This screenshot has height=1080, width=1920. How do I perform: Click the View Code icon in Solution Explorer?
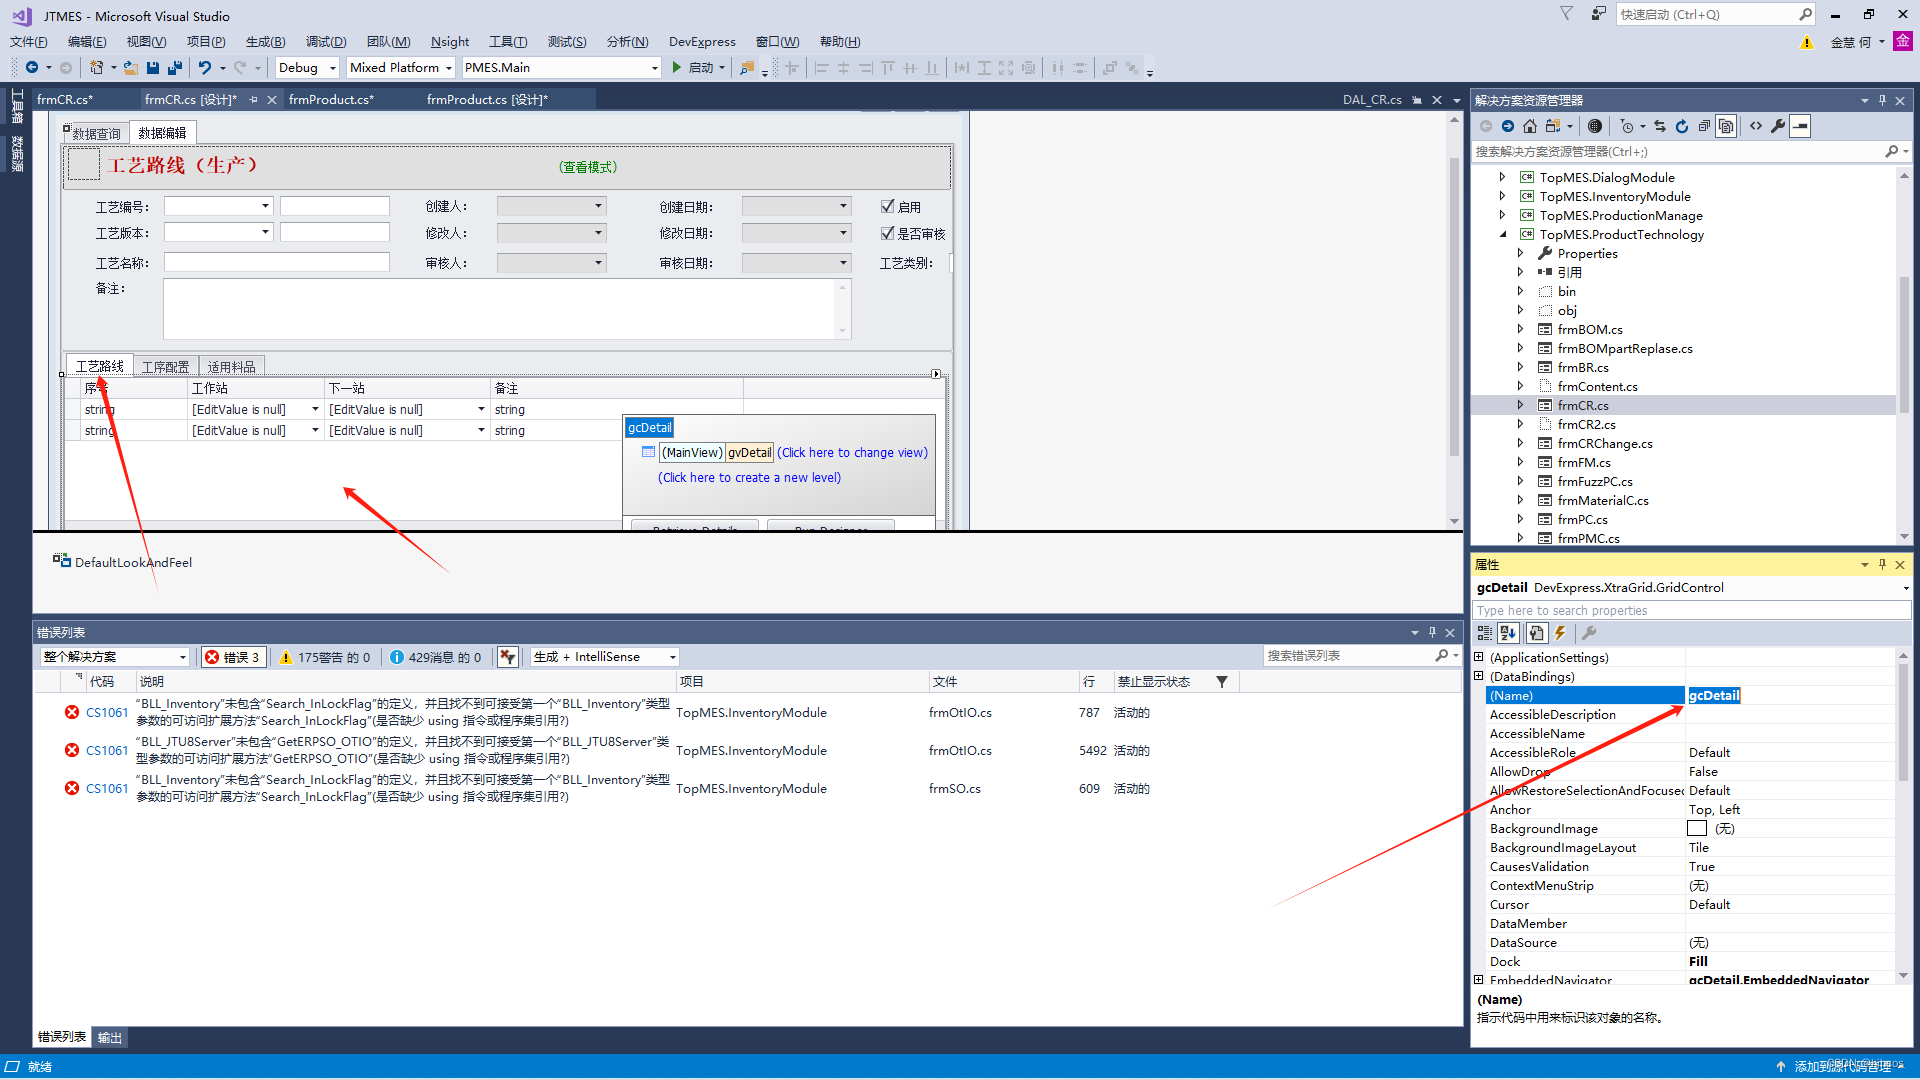point(1756,126)
